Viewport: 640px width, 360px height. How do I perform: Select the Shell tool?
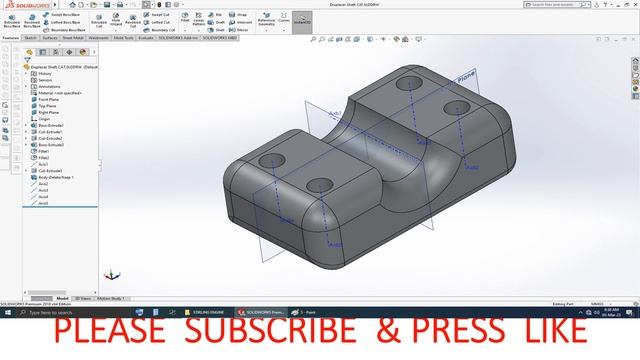tap(216, 30)
